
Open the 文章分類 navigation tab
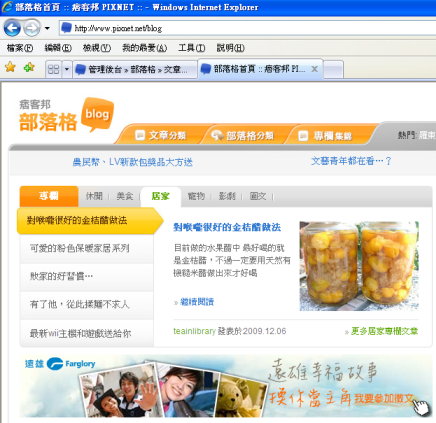click(x=161, y=135)
